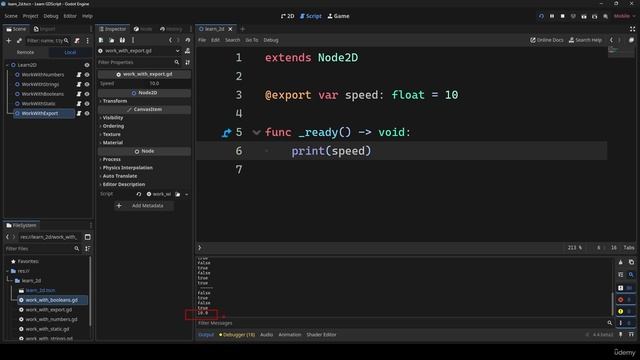This screenshot has width=640, height=360.
Task: Toggle warning messages filter in Output
Action: tap(625, 311)
